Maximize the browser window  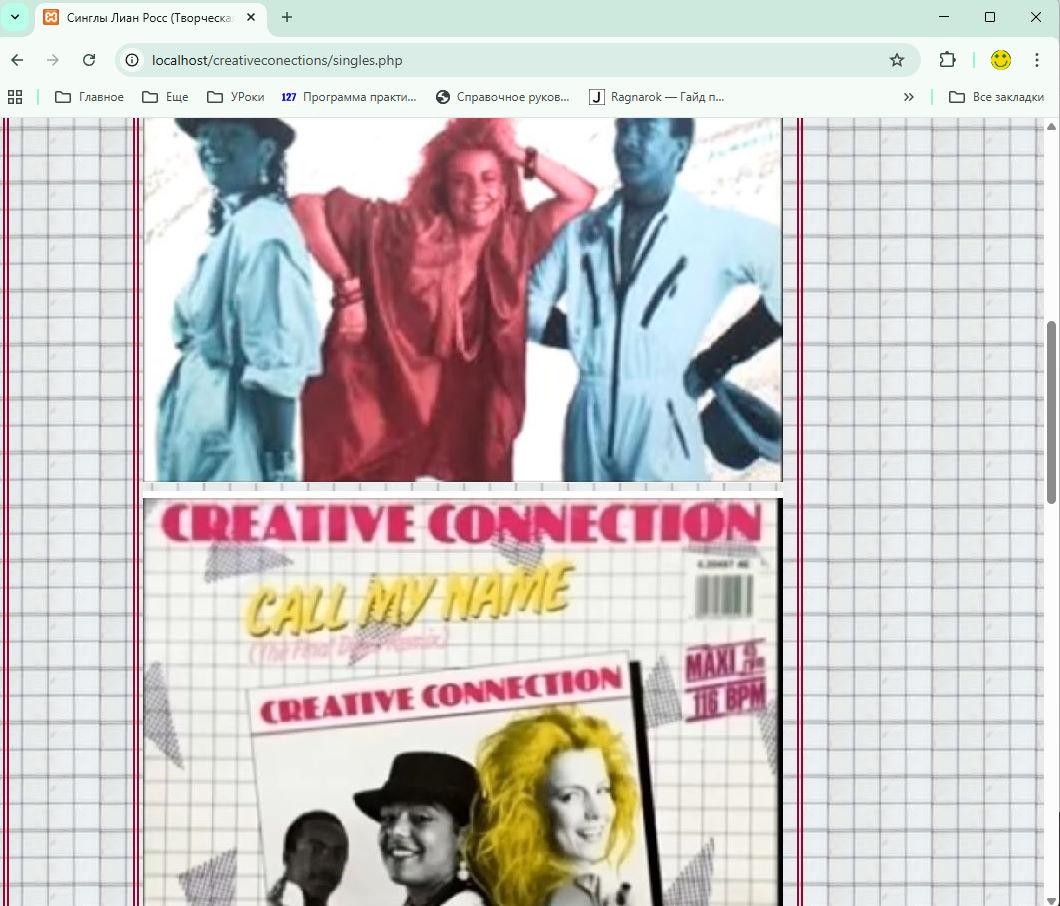click(990, 18)
